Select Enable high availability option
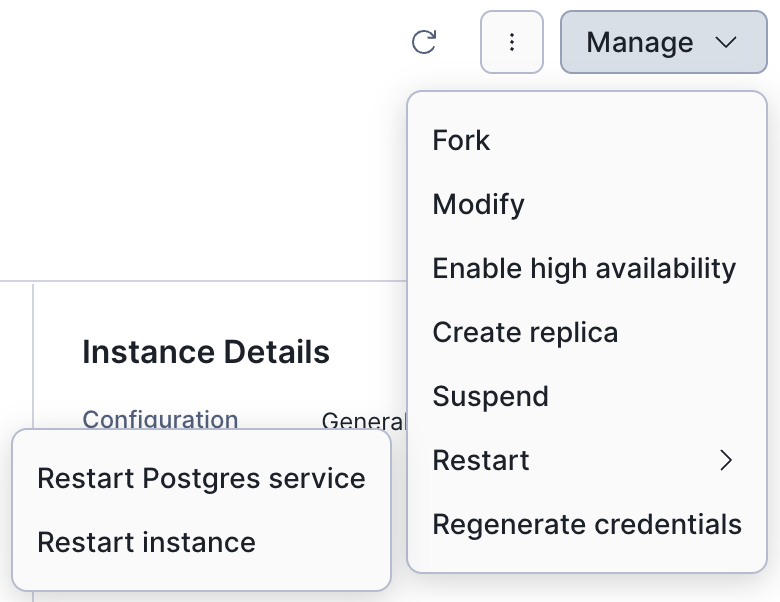Image resolution: width=780 pixels, height=602 pixels. coord(584,268)
